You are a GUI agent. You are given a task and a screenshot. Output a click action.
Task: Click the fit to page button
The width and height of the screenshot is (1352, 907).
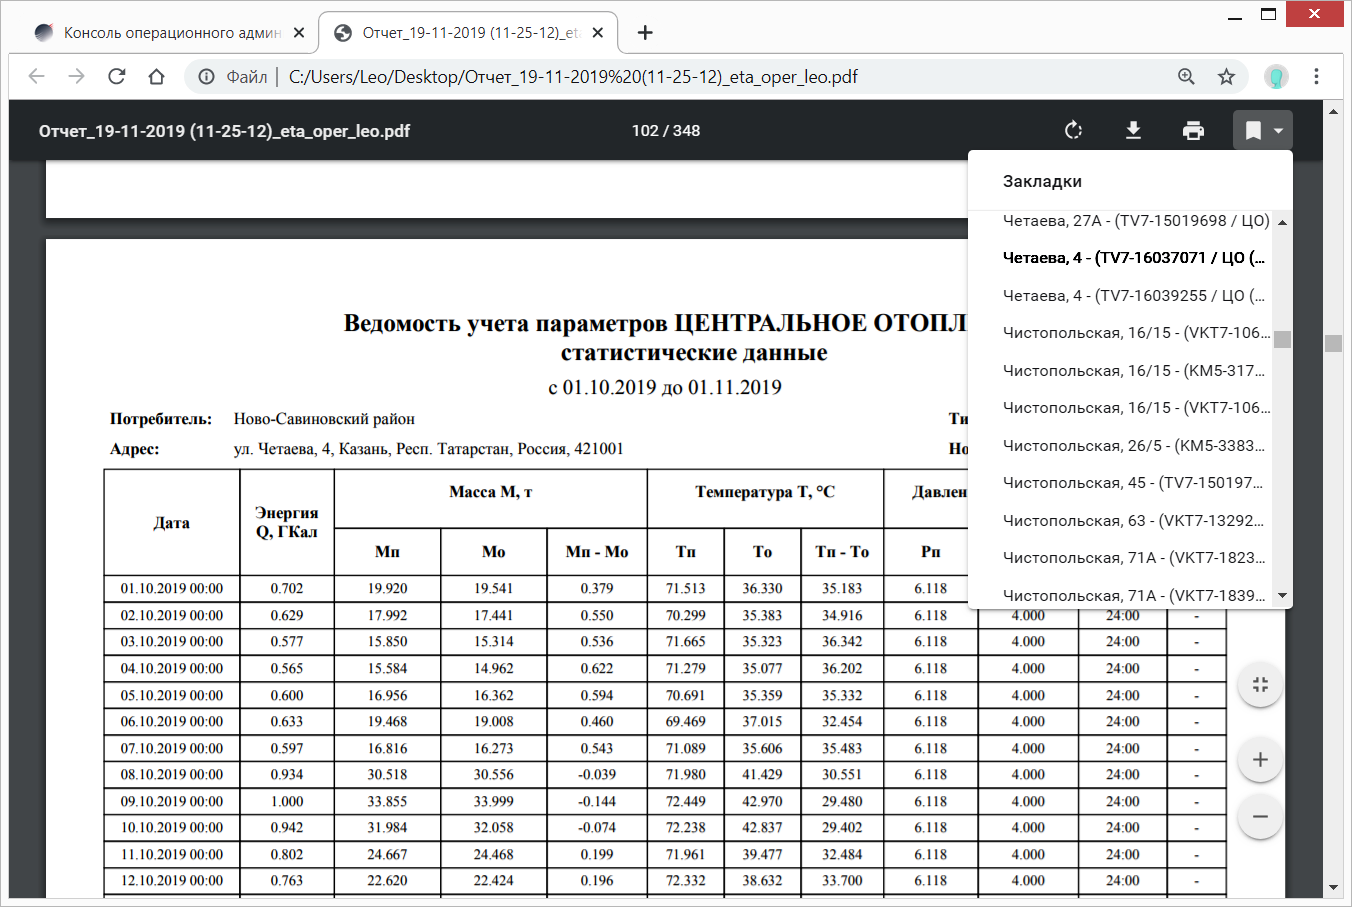click(x=1260, y=685)
